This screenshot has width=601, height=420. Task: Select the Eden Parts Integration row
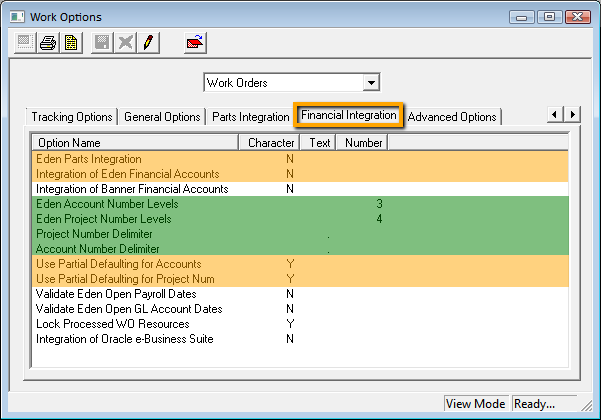(89, 159)
